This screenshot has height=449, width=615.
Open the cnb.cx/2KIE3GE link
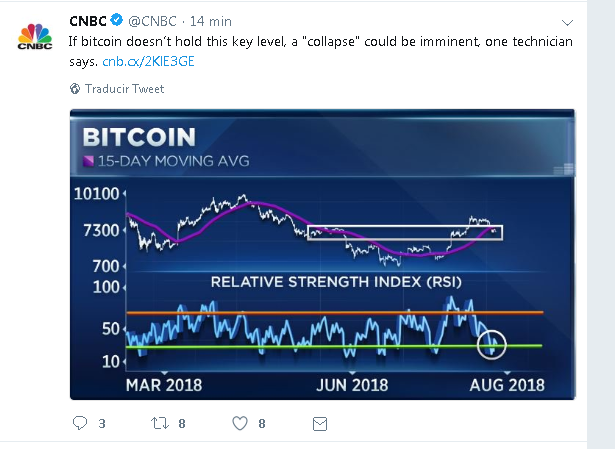(x=148, y=62)
